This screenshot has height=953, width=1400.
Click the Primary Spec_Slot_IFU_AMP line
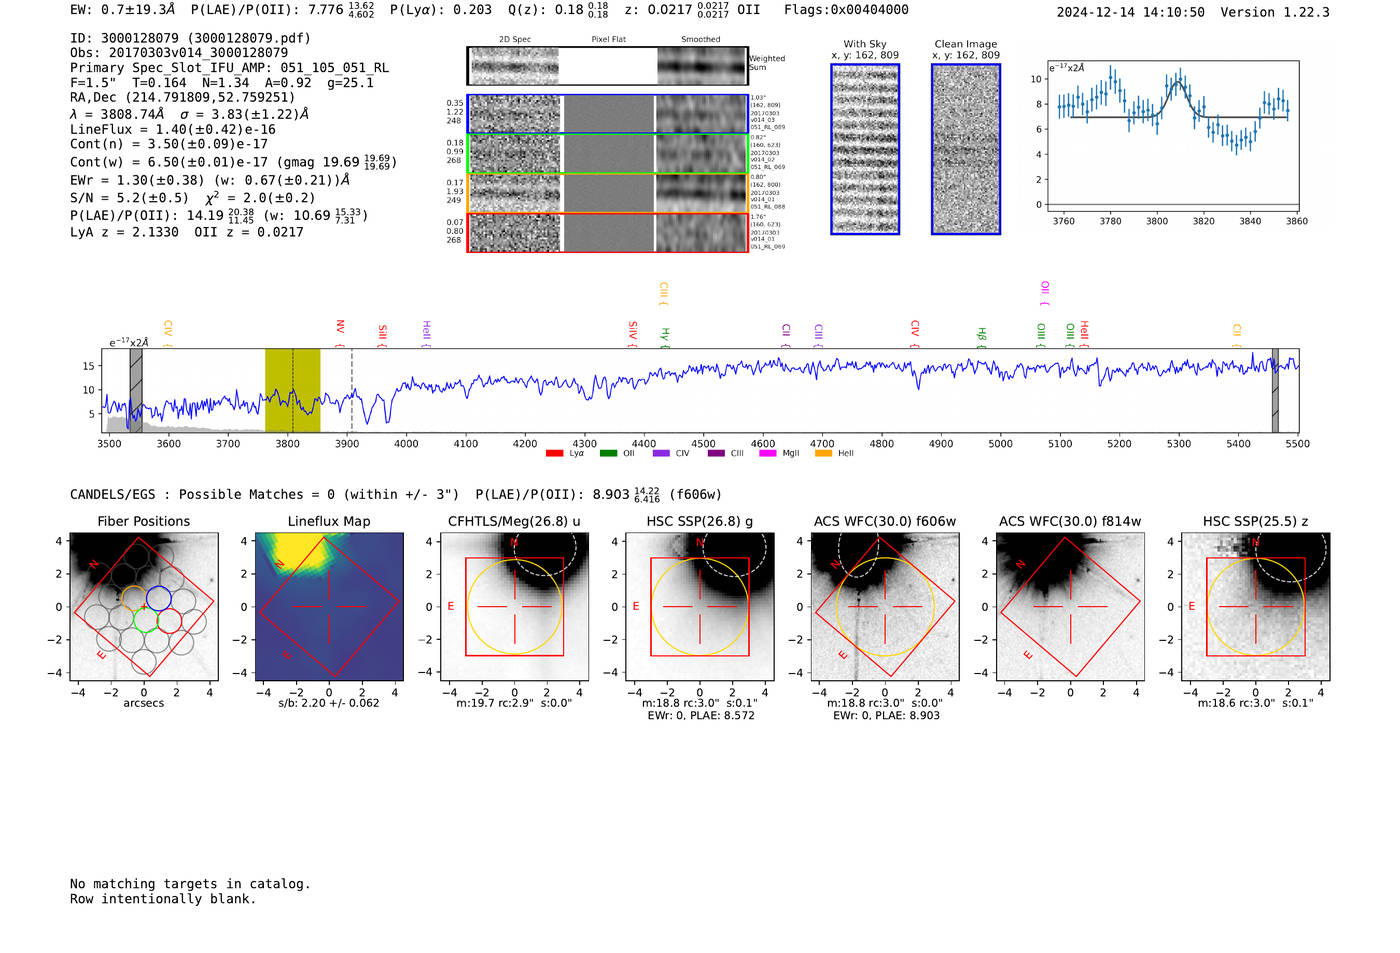230,68
